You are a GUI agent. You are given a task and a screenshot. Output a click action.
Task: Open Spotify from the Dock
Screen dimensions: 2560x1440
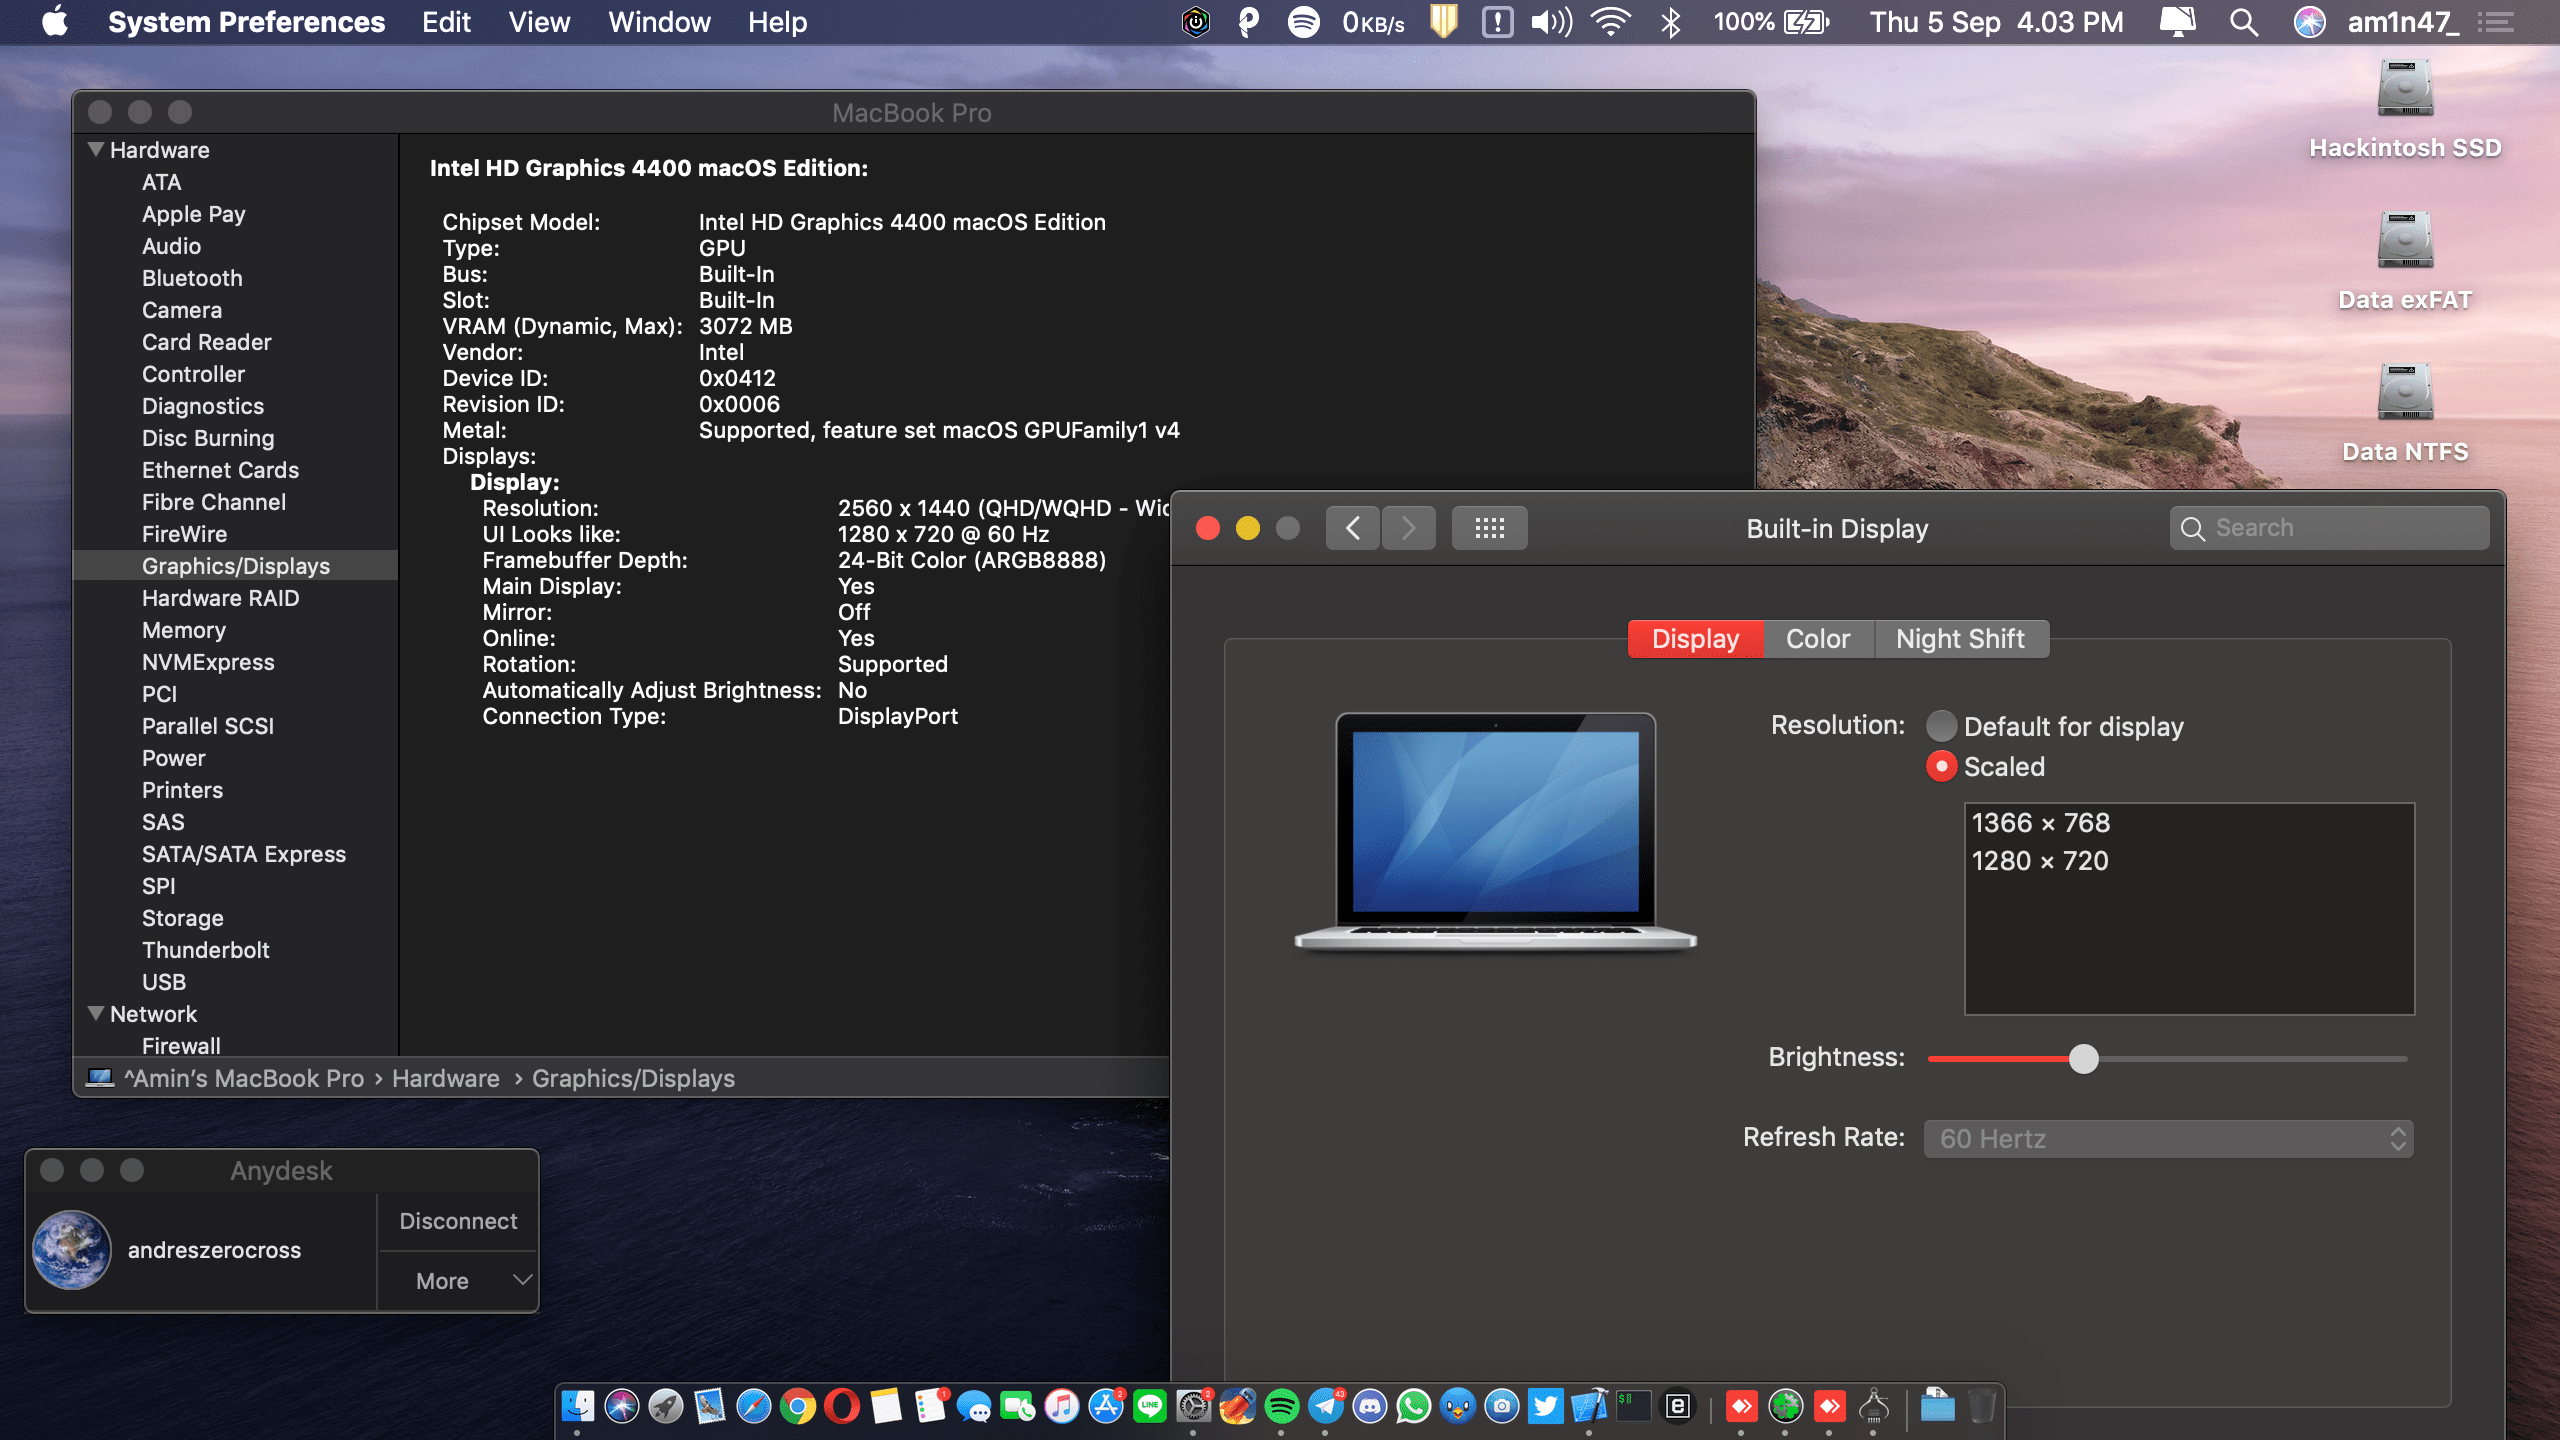[x=1282, y=1404]
